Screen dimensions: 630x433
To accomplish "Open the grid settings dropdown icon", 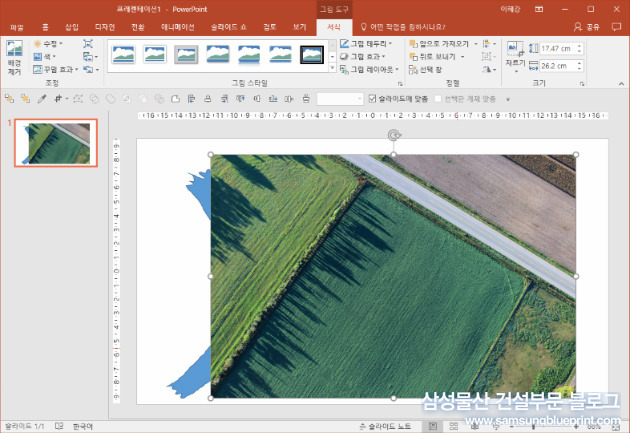I will (61, 98).
